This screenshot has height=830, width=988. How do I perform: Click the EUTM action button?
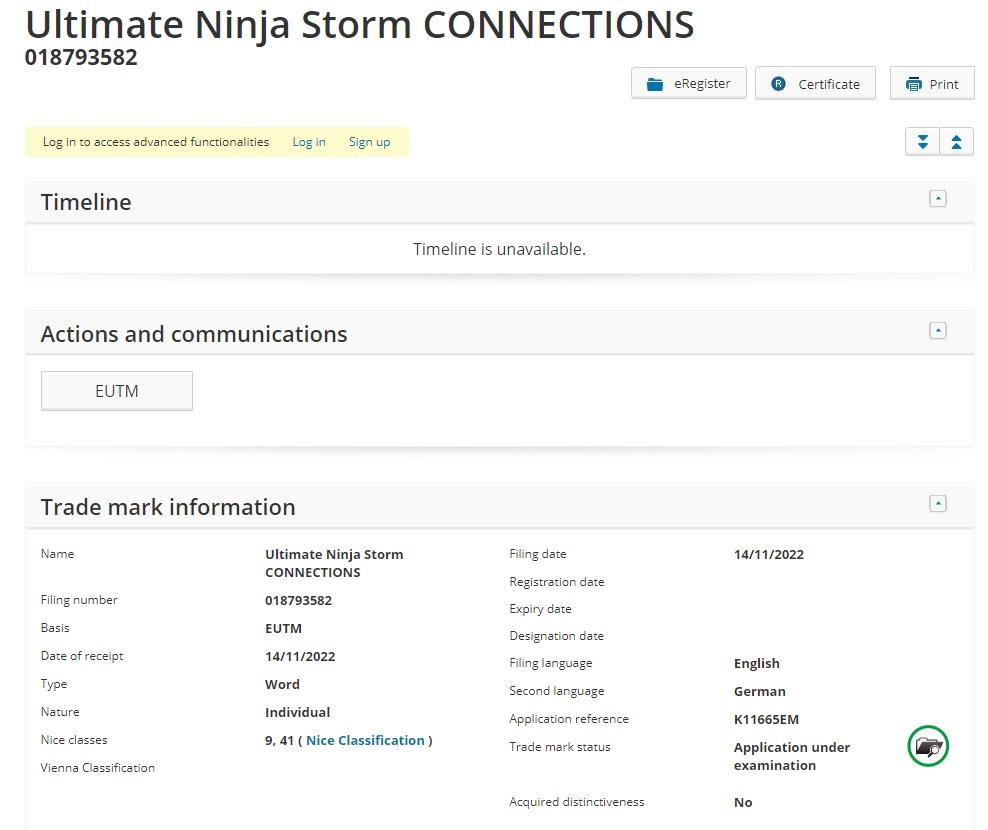[x=117, y=391]
